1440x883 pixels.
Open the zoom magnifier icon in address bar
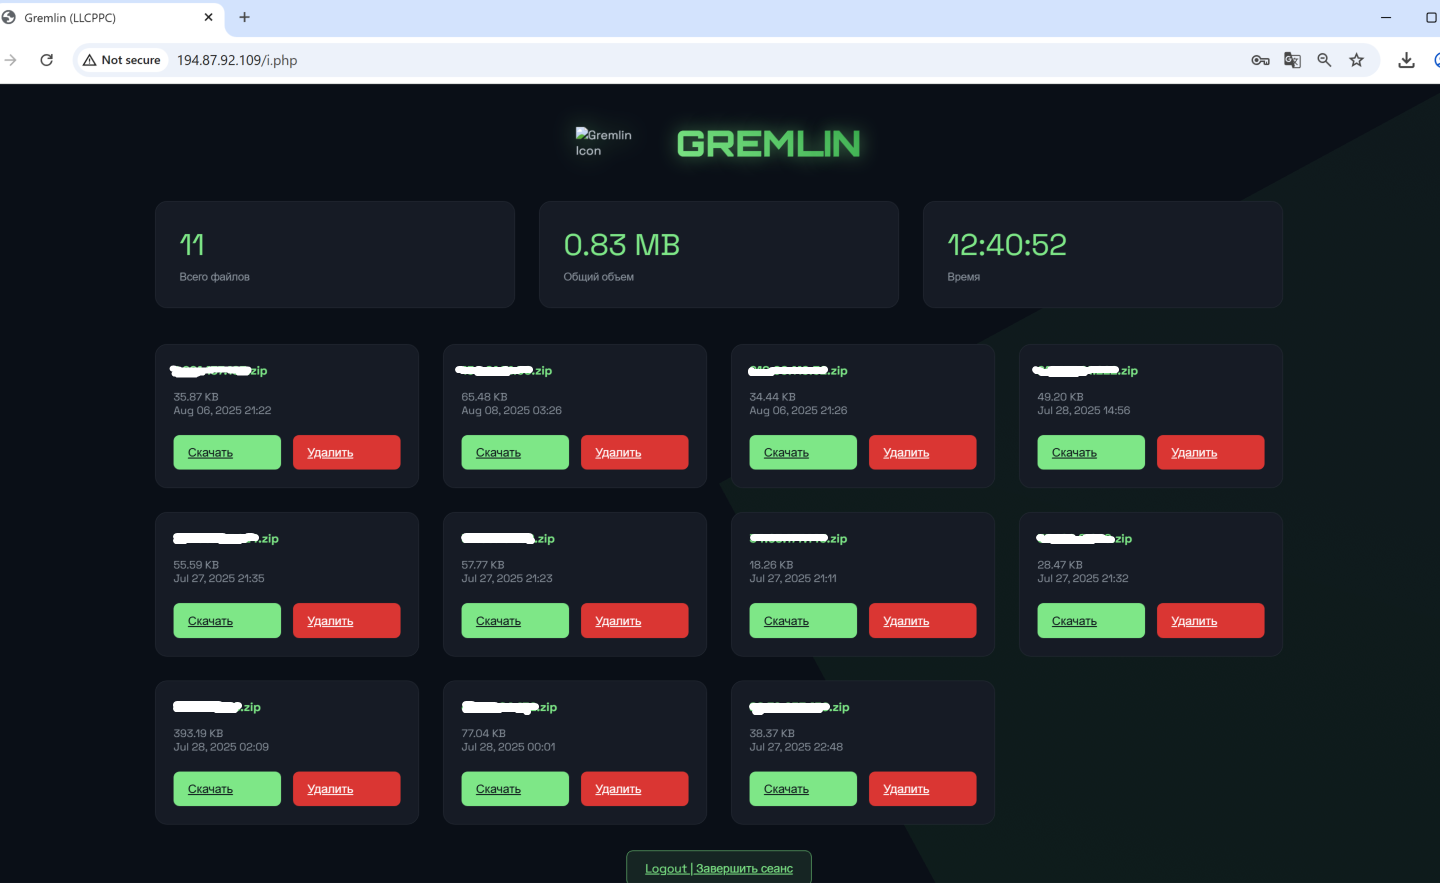tap(1324, 60)
